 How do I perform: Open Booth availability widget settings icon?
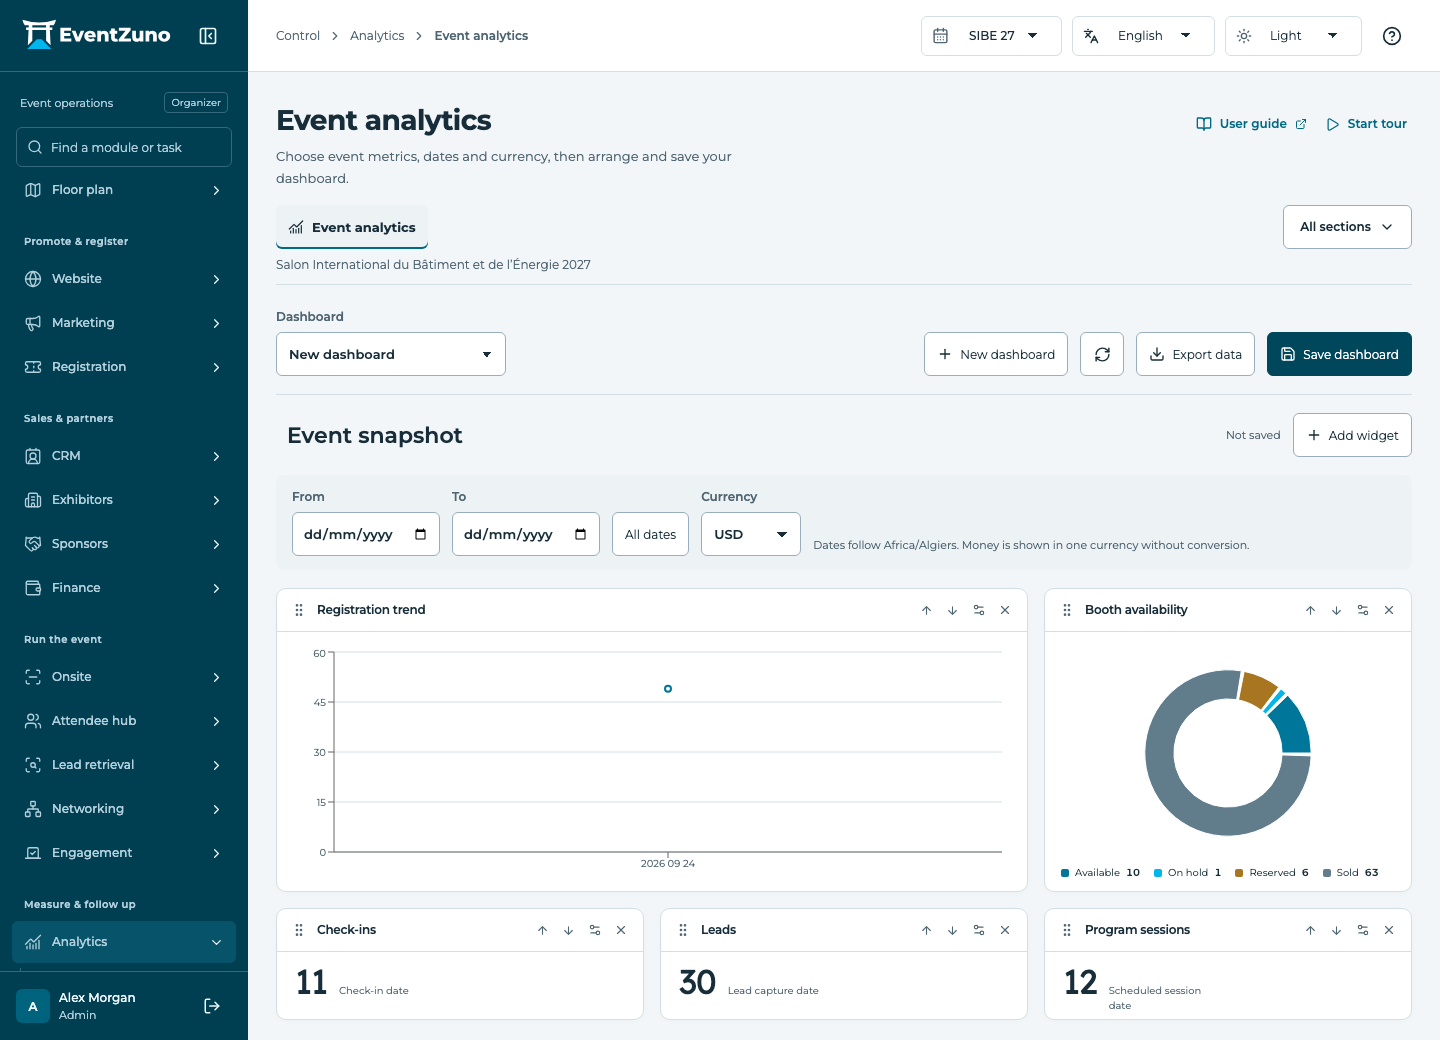tap(1363, 610)
